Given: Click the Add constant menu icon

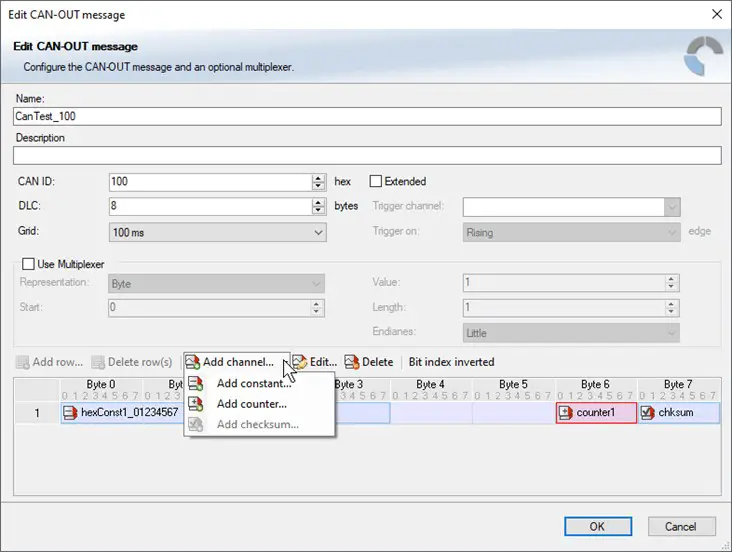Looking at the screenshot, I should 196,383.
